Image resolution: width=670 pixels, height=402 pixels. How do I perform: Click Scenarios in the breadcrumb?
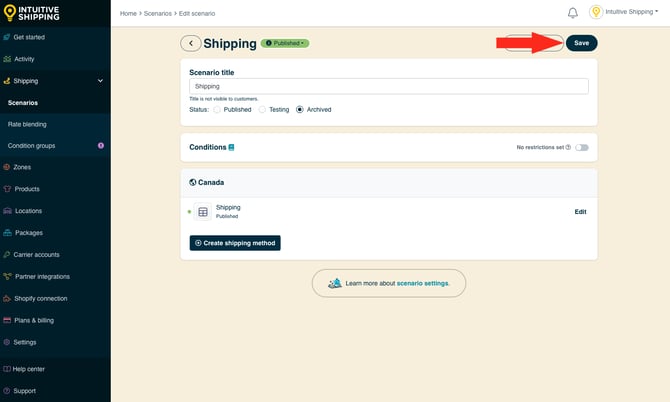[x=158, y=14]
